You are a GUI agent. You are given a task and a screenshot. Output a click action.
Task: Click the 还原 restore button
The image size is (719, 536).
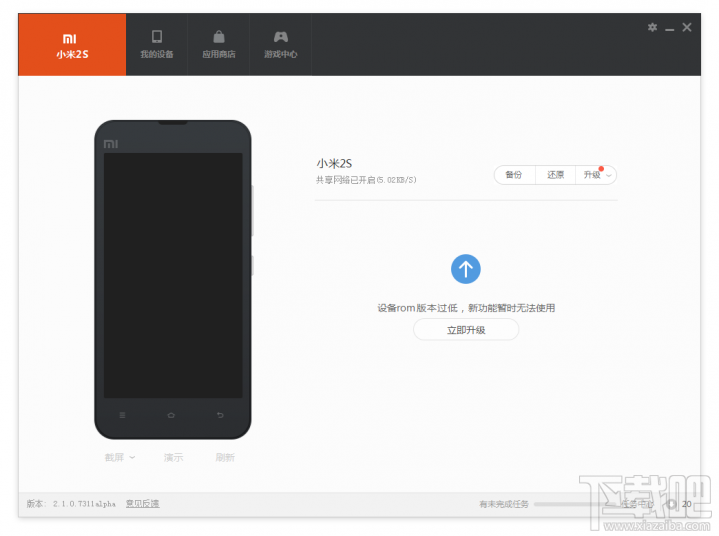pyautogui.click(x=555, y=175)
